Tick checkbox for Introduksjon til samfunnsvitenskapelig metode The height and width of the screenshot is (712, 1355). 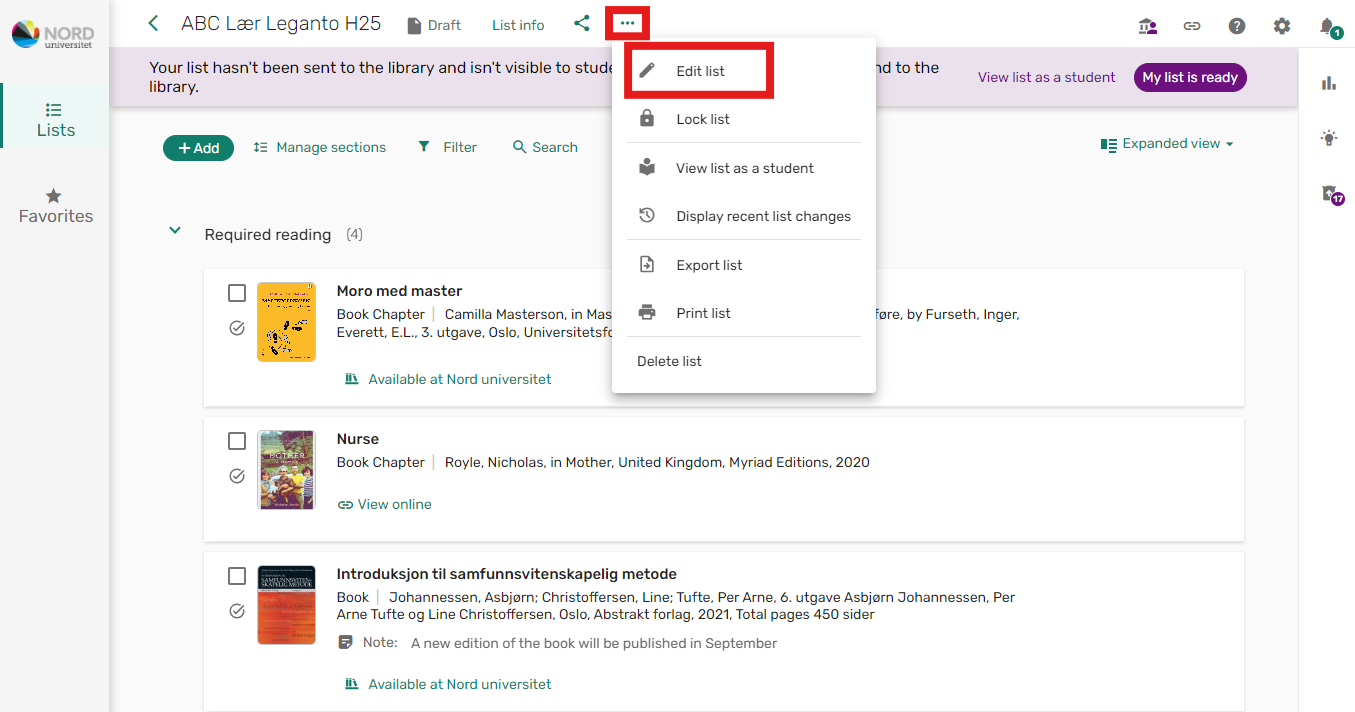237,576
